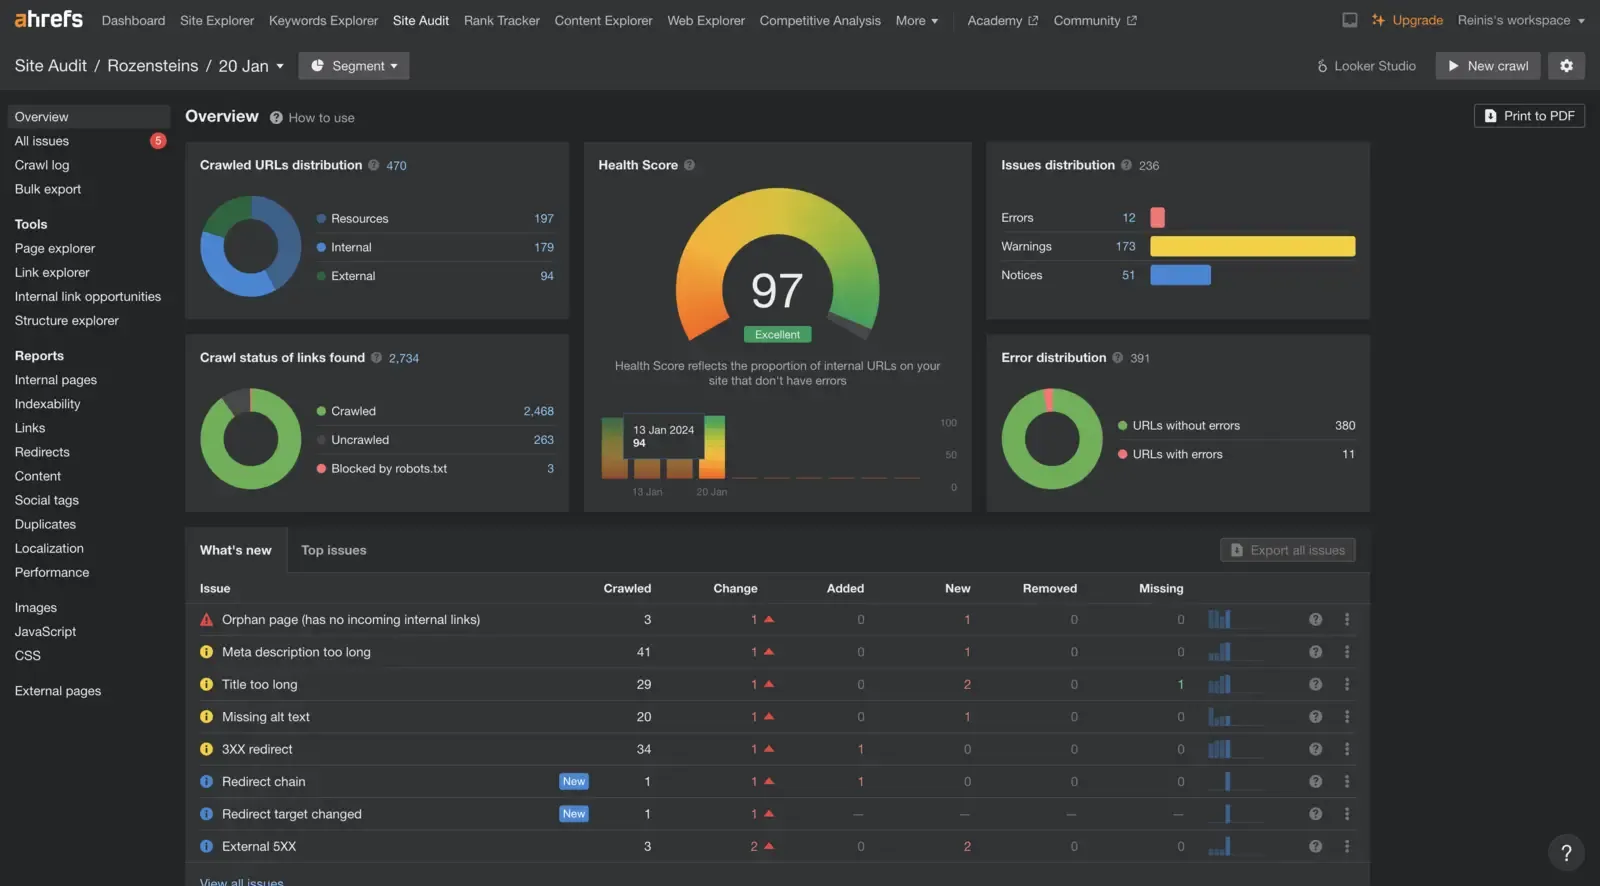Open more options for External 5XX row
The width and height of the screenshot is (1600, 886).
1347,846
